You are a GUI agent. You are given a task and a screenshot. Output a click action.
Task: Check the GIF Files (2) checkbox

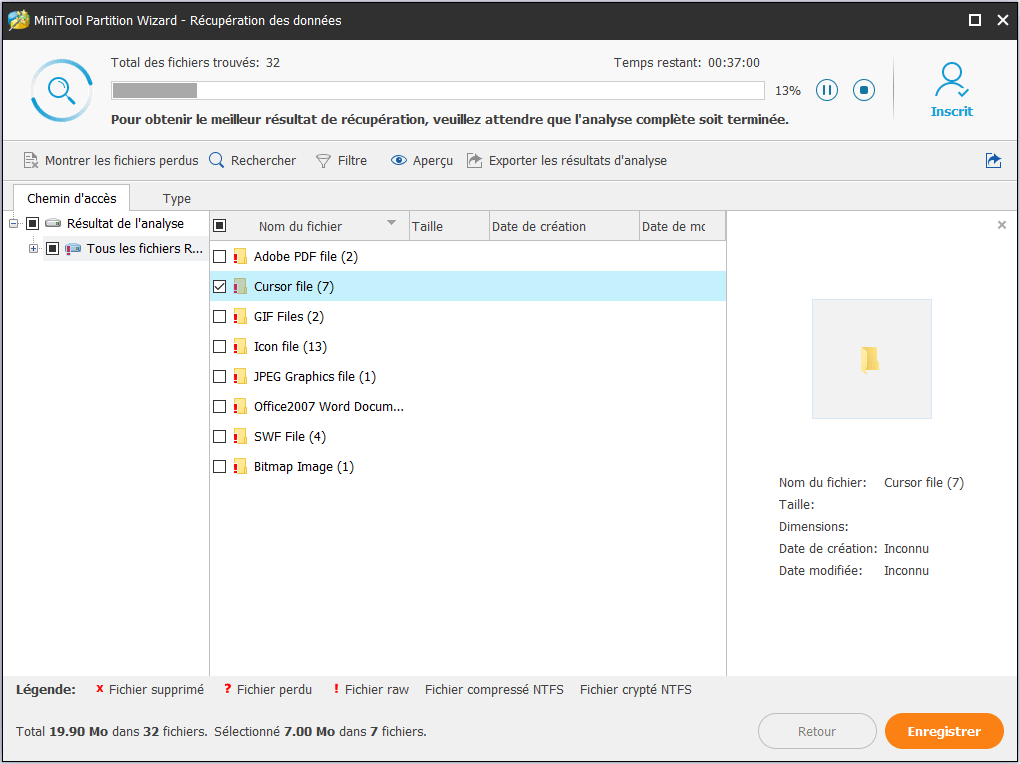220,316
